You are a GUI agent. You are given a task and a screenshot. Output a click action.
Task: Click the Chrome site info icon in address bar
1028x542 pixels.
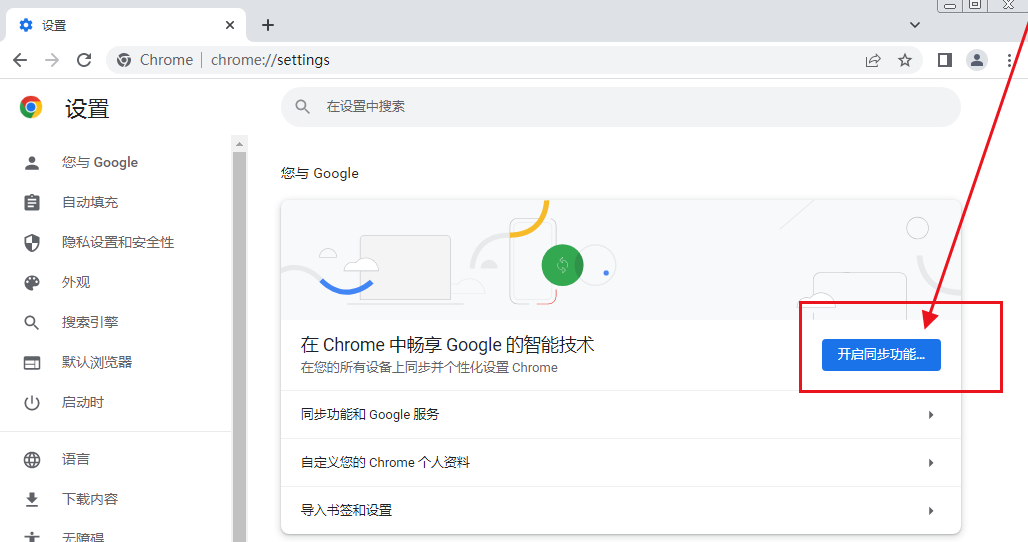(123, 60)
